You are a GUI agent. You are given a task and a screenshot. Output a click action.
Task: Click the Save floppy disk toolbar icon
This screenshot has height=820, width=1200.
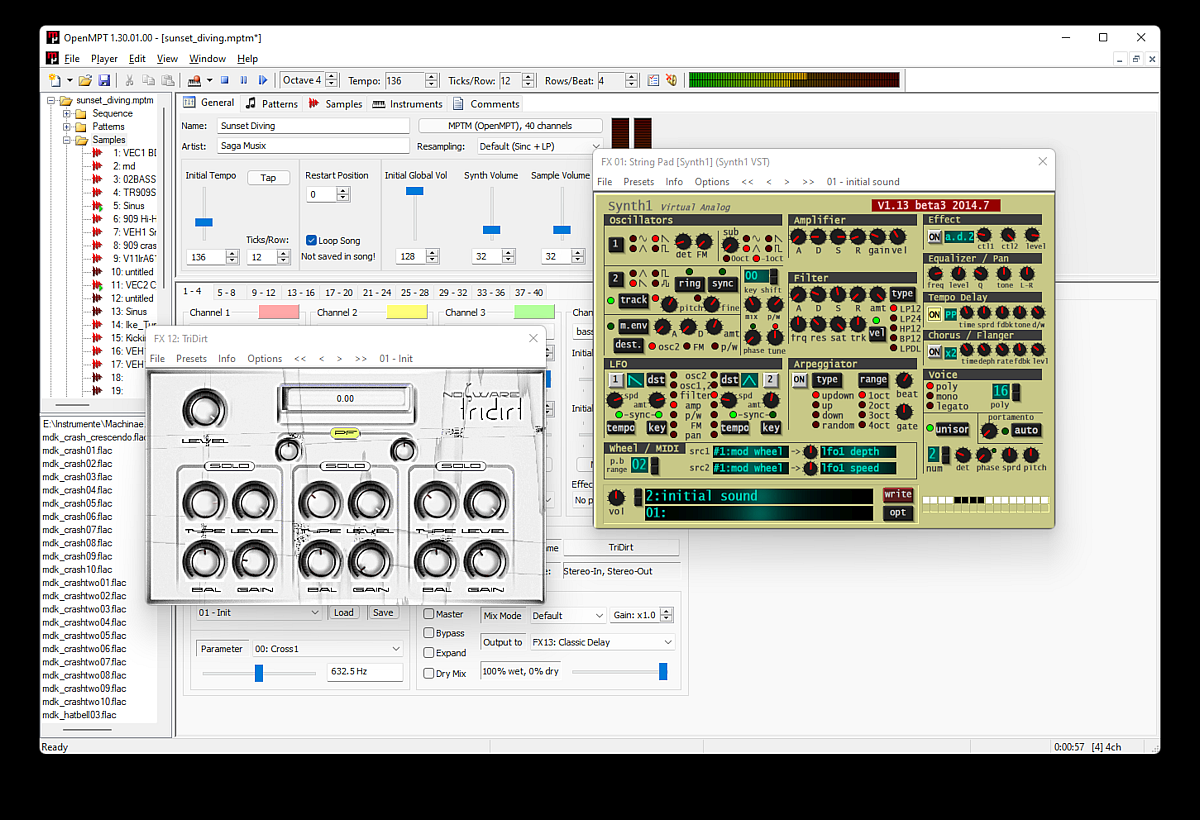click(x=104, y=80)
